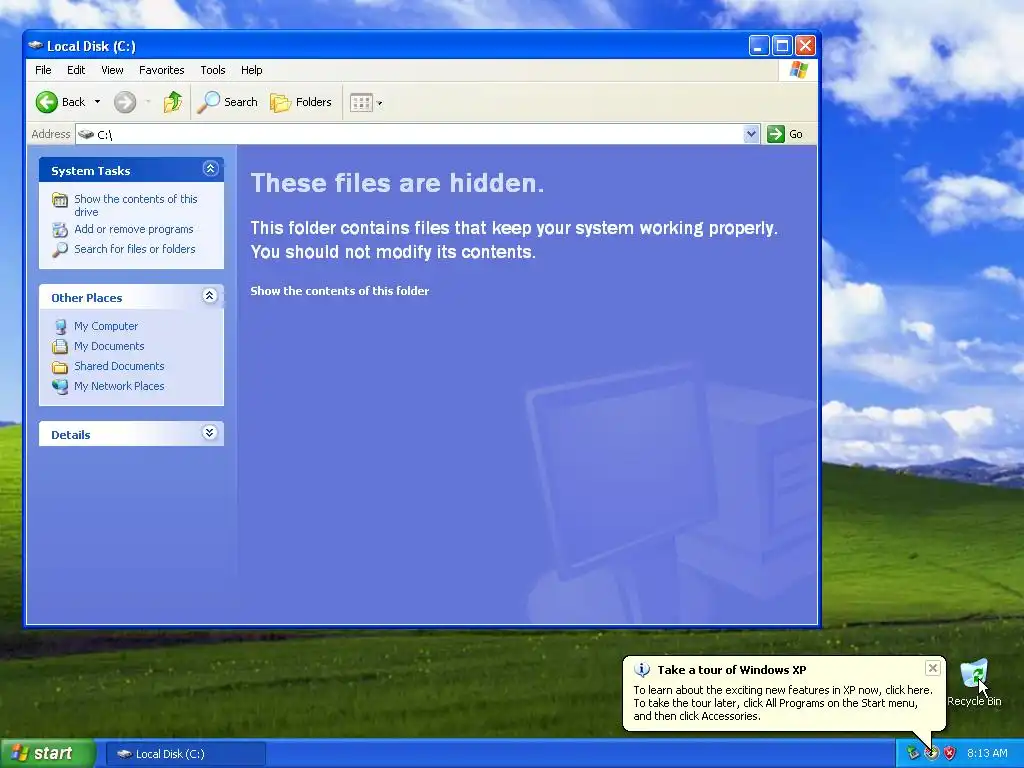Maximize the Local Disk window
This screenshot has height=768, width=1024.
(782, 46)
